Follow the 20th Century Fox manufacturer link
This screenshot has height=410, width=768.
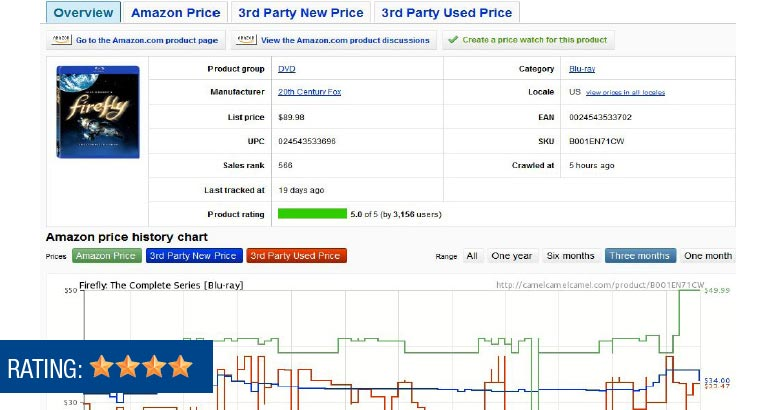[310, 92]
